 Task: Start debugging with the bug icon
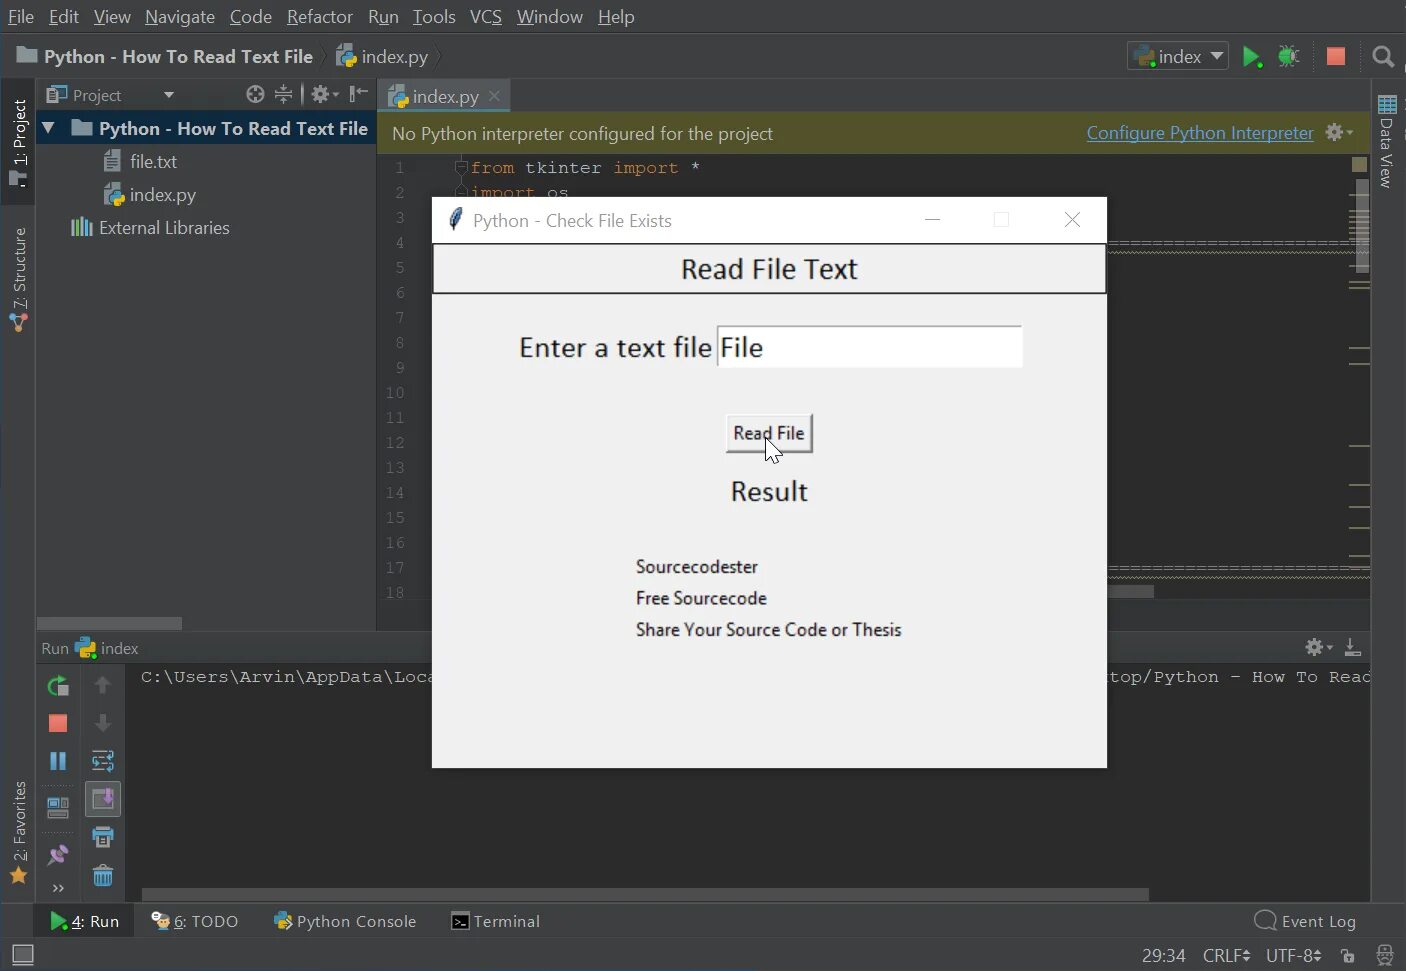pyautogui.click(x=1289, y=56)
